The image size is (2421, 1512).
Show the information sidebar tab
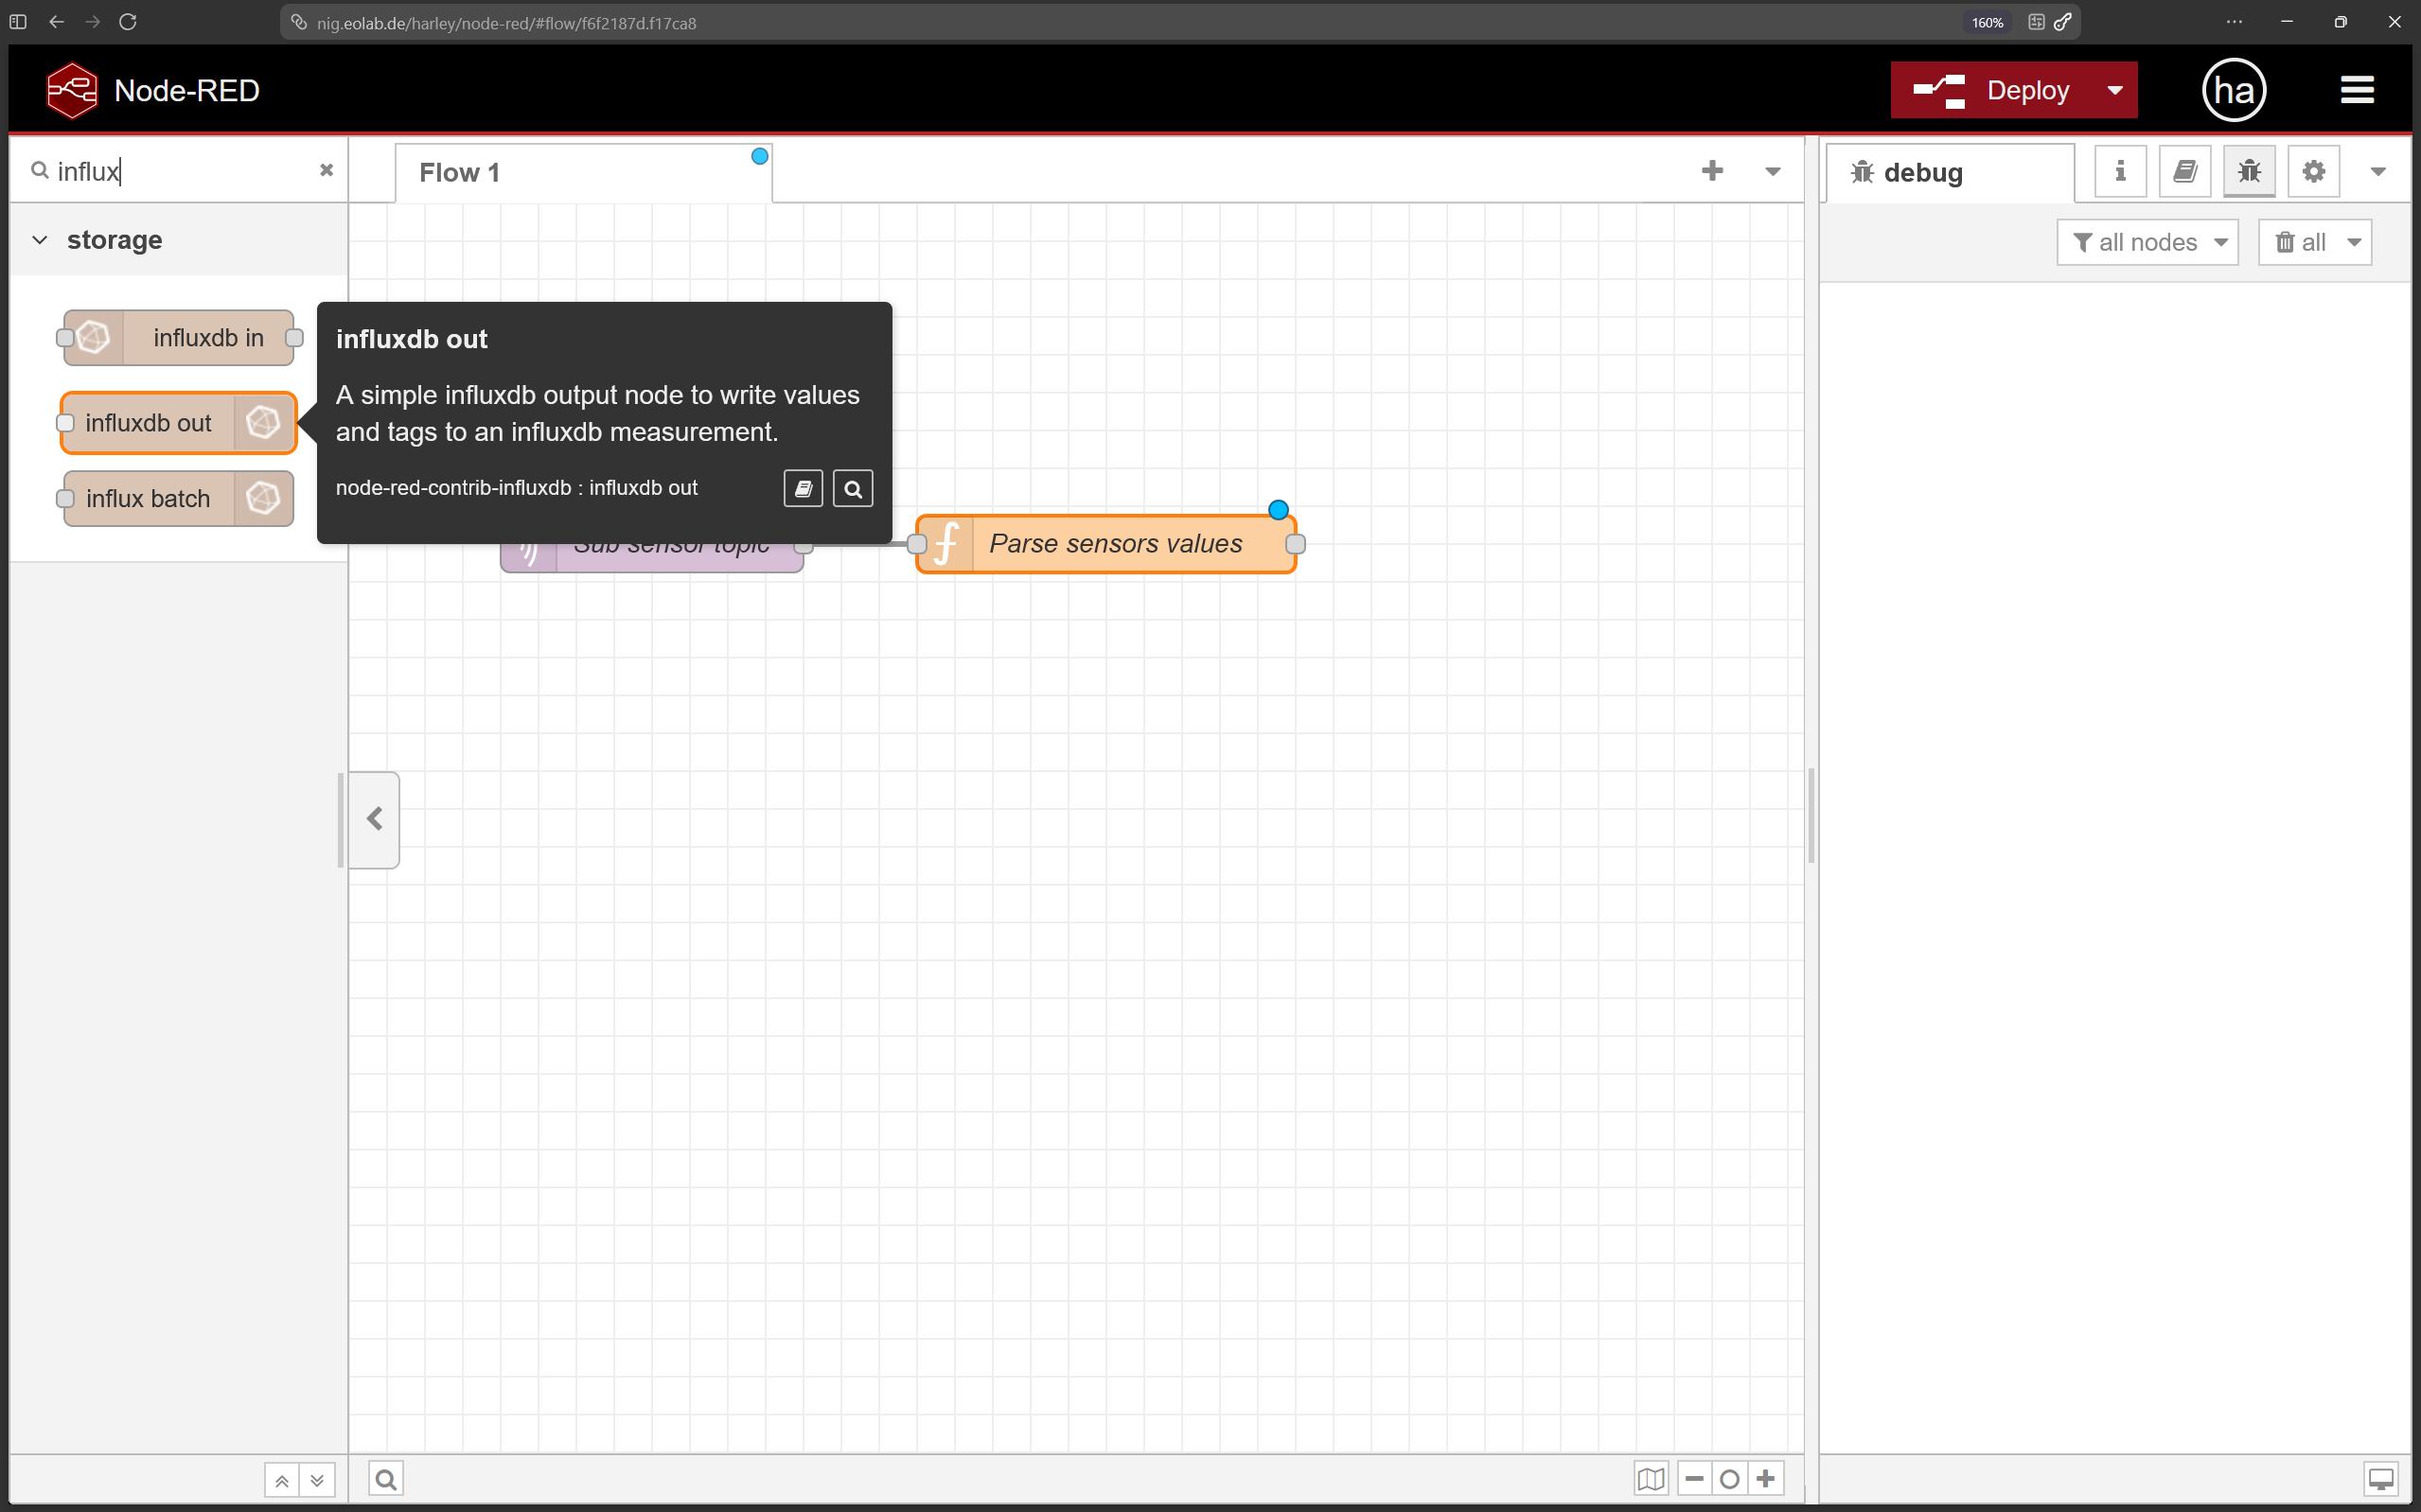(2120, 172)
